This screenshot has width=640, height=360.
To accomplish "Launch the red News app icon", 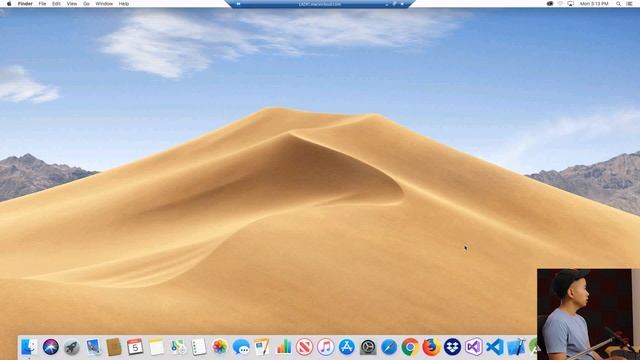I will pyautogui.click(x=304, y=347).
